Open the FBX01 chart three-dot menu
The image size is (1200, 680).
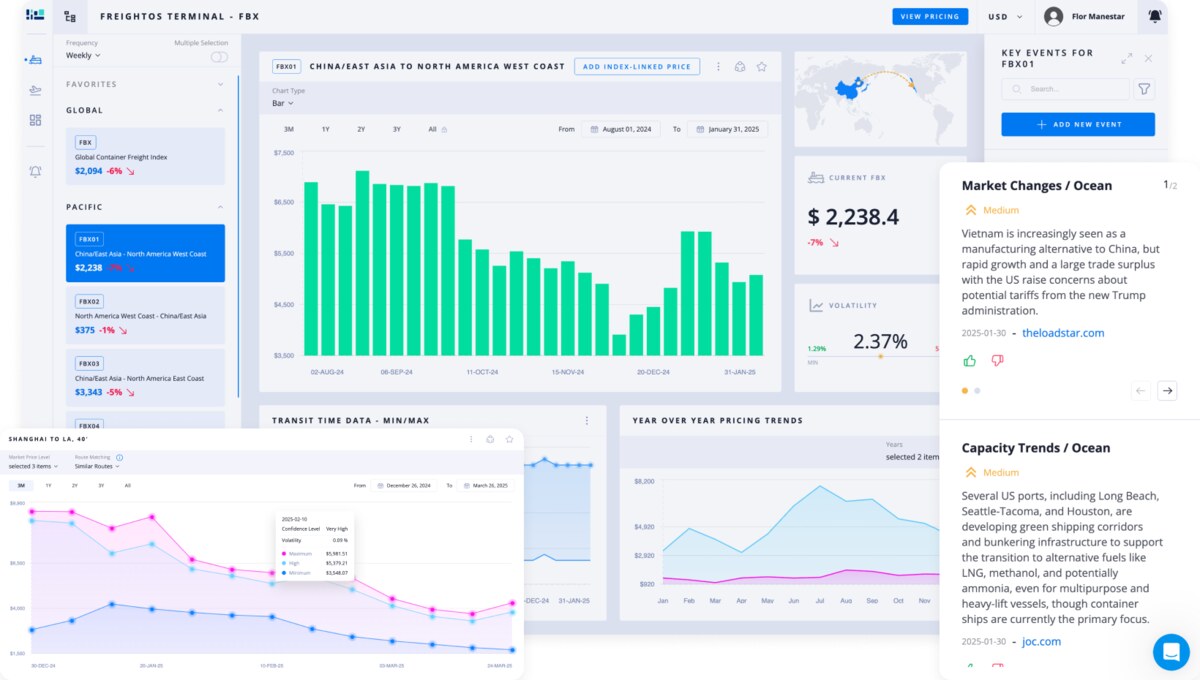[718, 67]
